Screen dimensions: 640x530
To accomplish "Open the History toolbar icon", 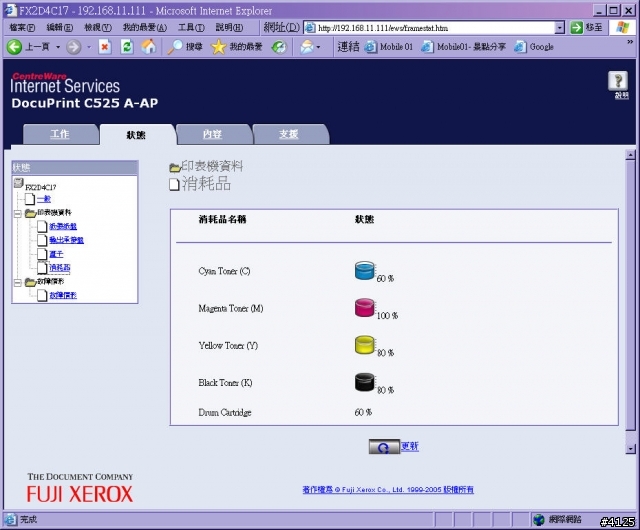I will point(279,47).
